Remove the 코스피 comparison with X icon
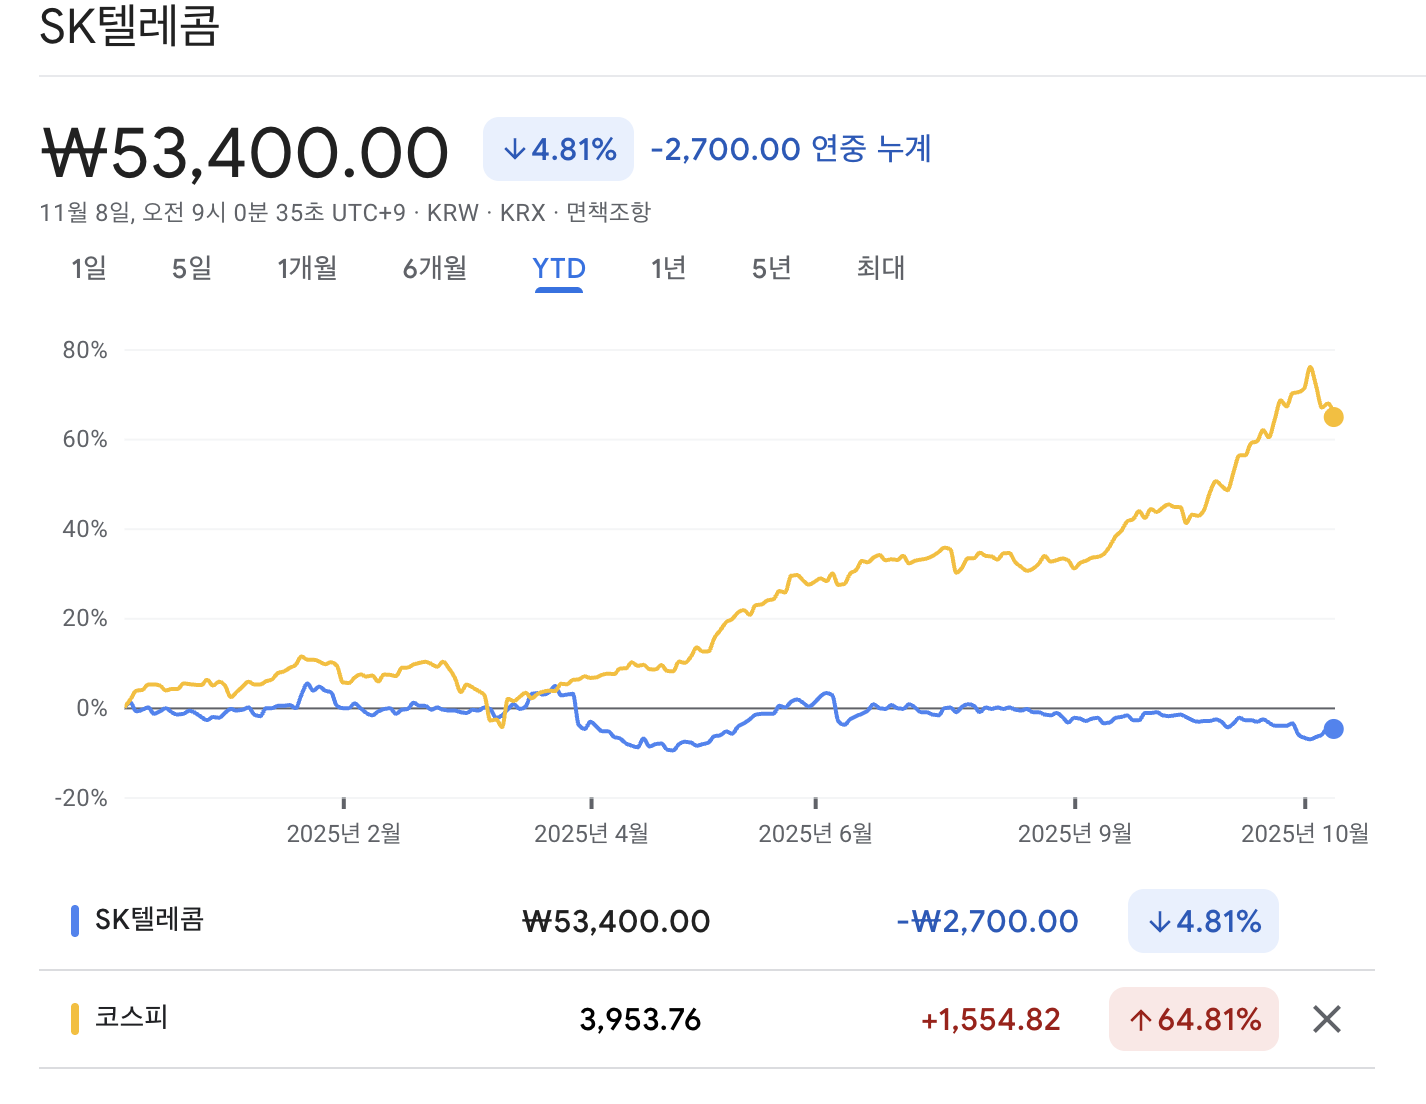This screenshot has height=1104, width=1426. [x=1326, y=1019]
